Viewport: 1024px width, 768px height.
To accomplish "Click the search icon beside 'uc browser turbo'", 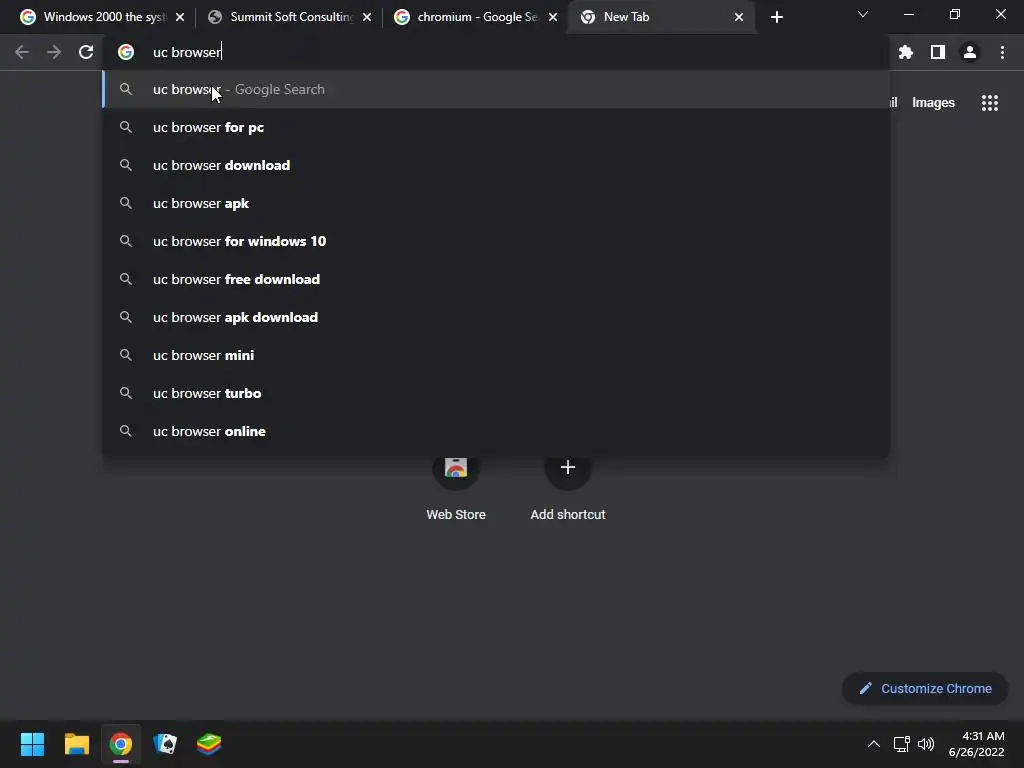I will (x=125, y=393).
